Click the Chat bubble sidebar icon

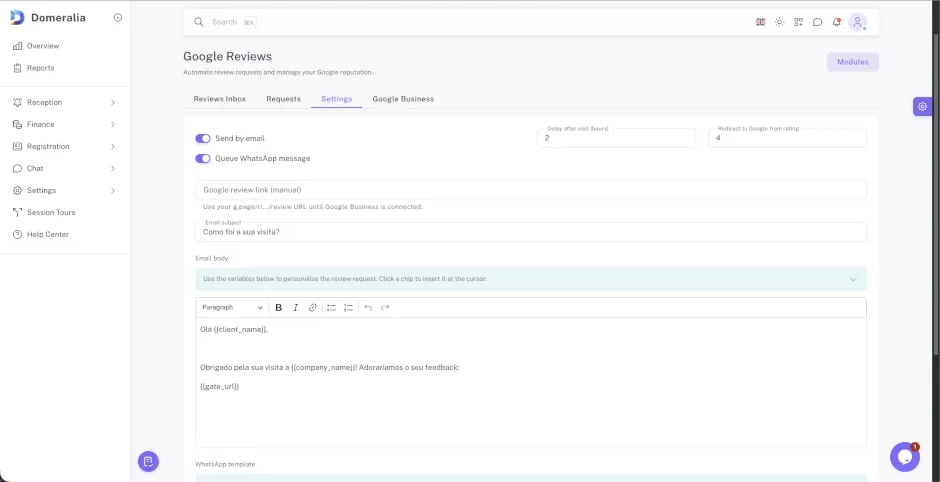point(17,168)
